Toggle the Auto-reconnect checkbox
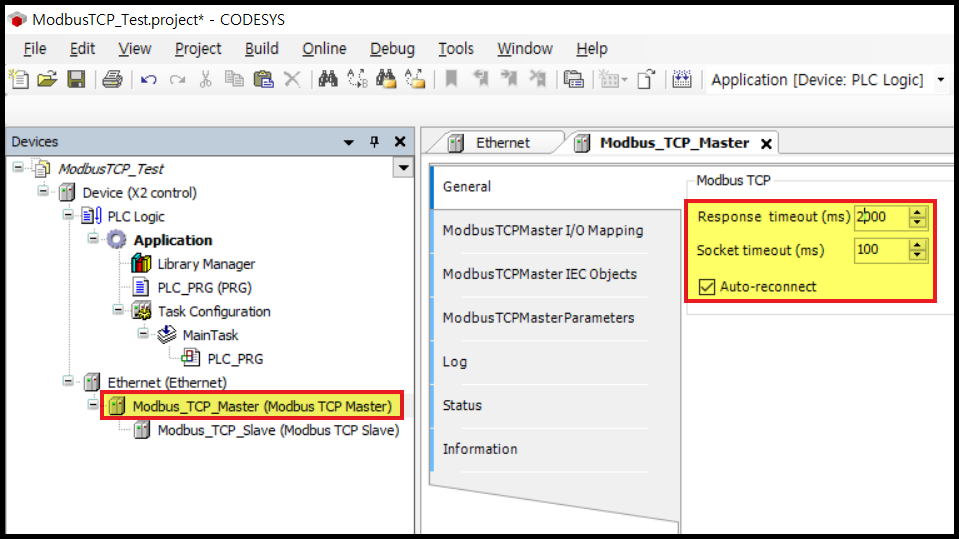Viewport: 959px width, 539px height. (706, 287)
